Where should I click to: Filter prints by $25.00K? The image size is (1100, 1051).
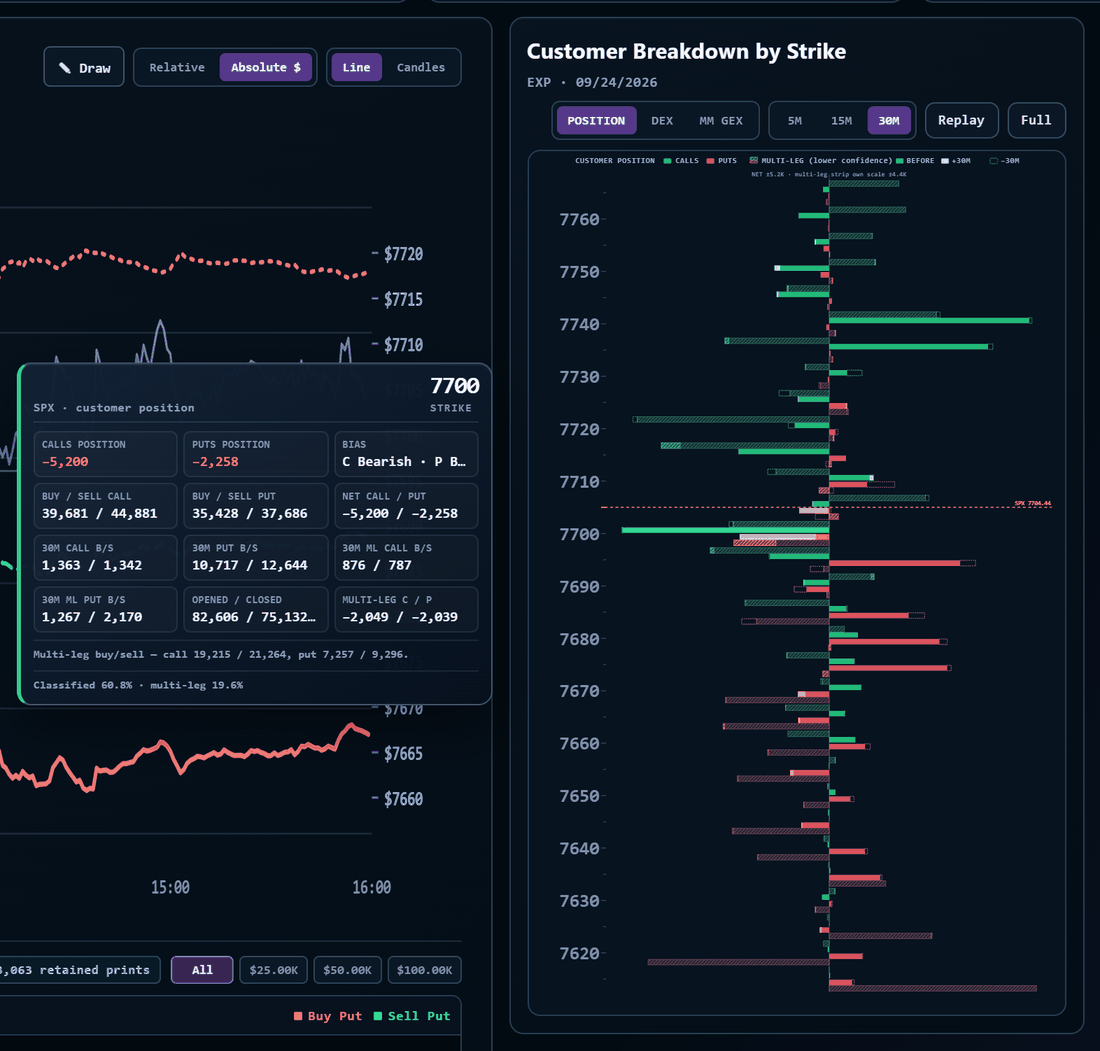pyautogui.click(x=274, y=970)
